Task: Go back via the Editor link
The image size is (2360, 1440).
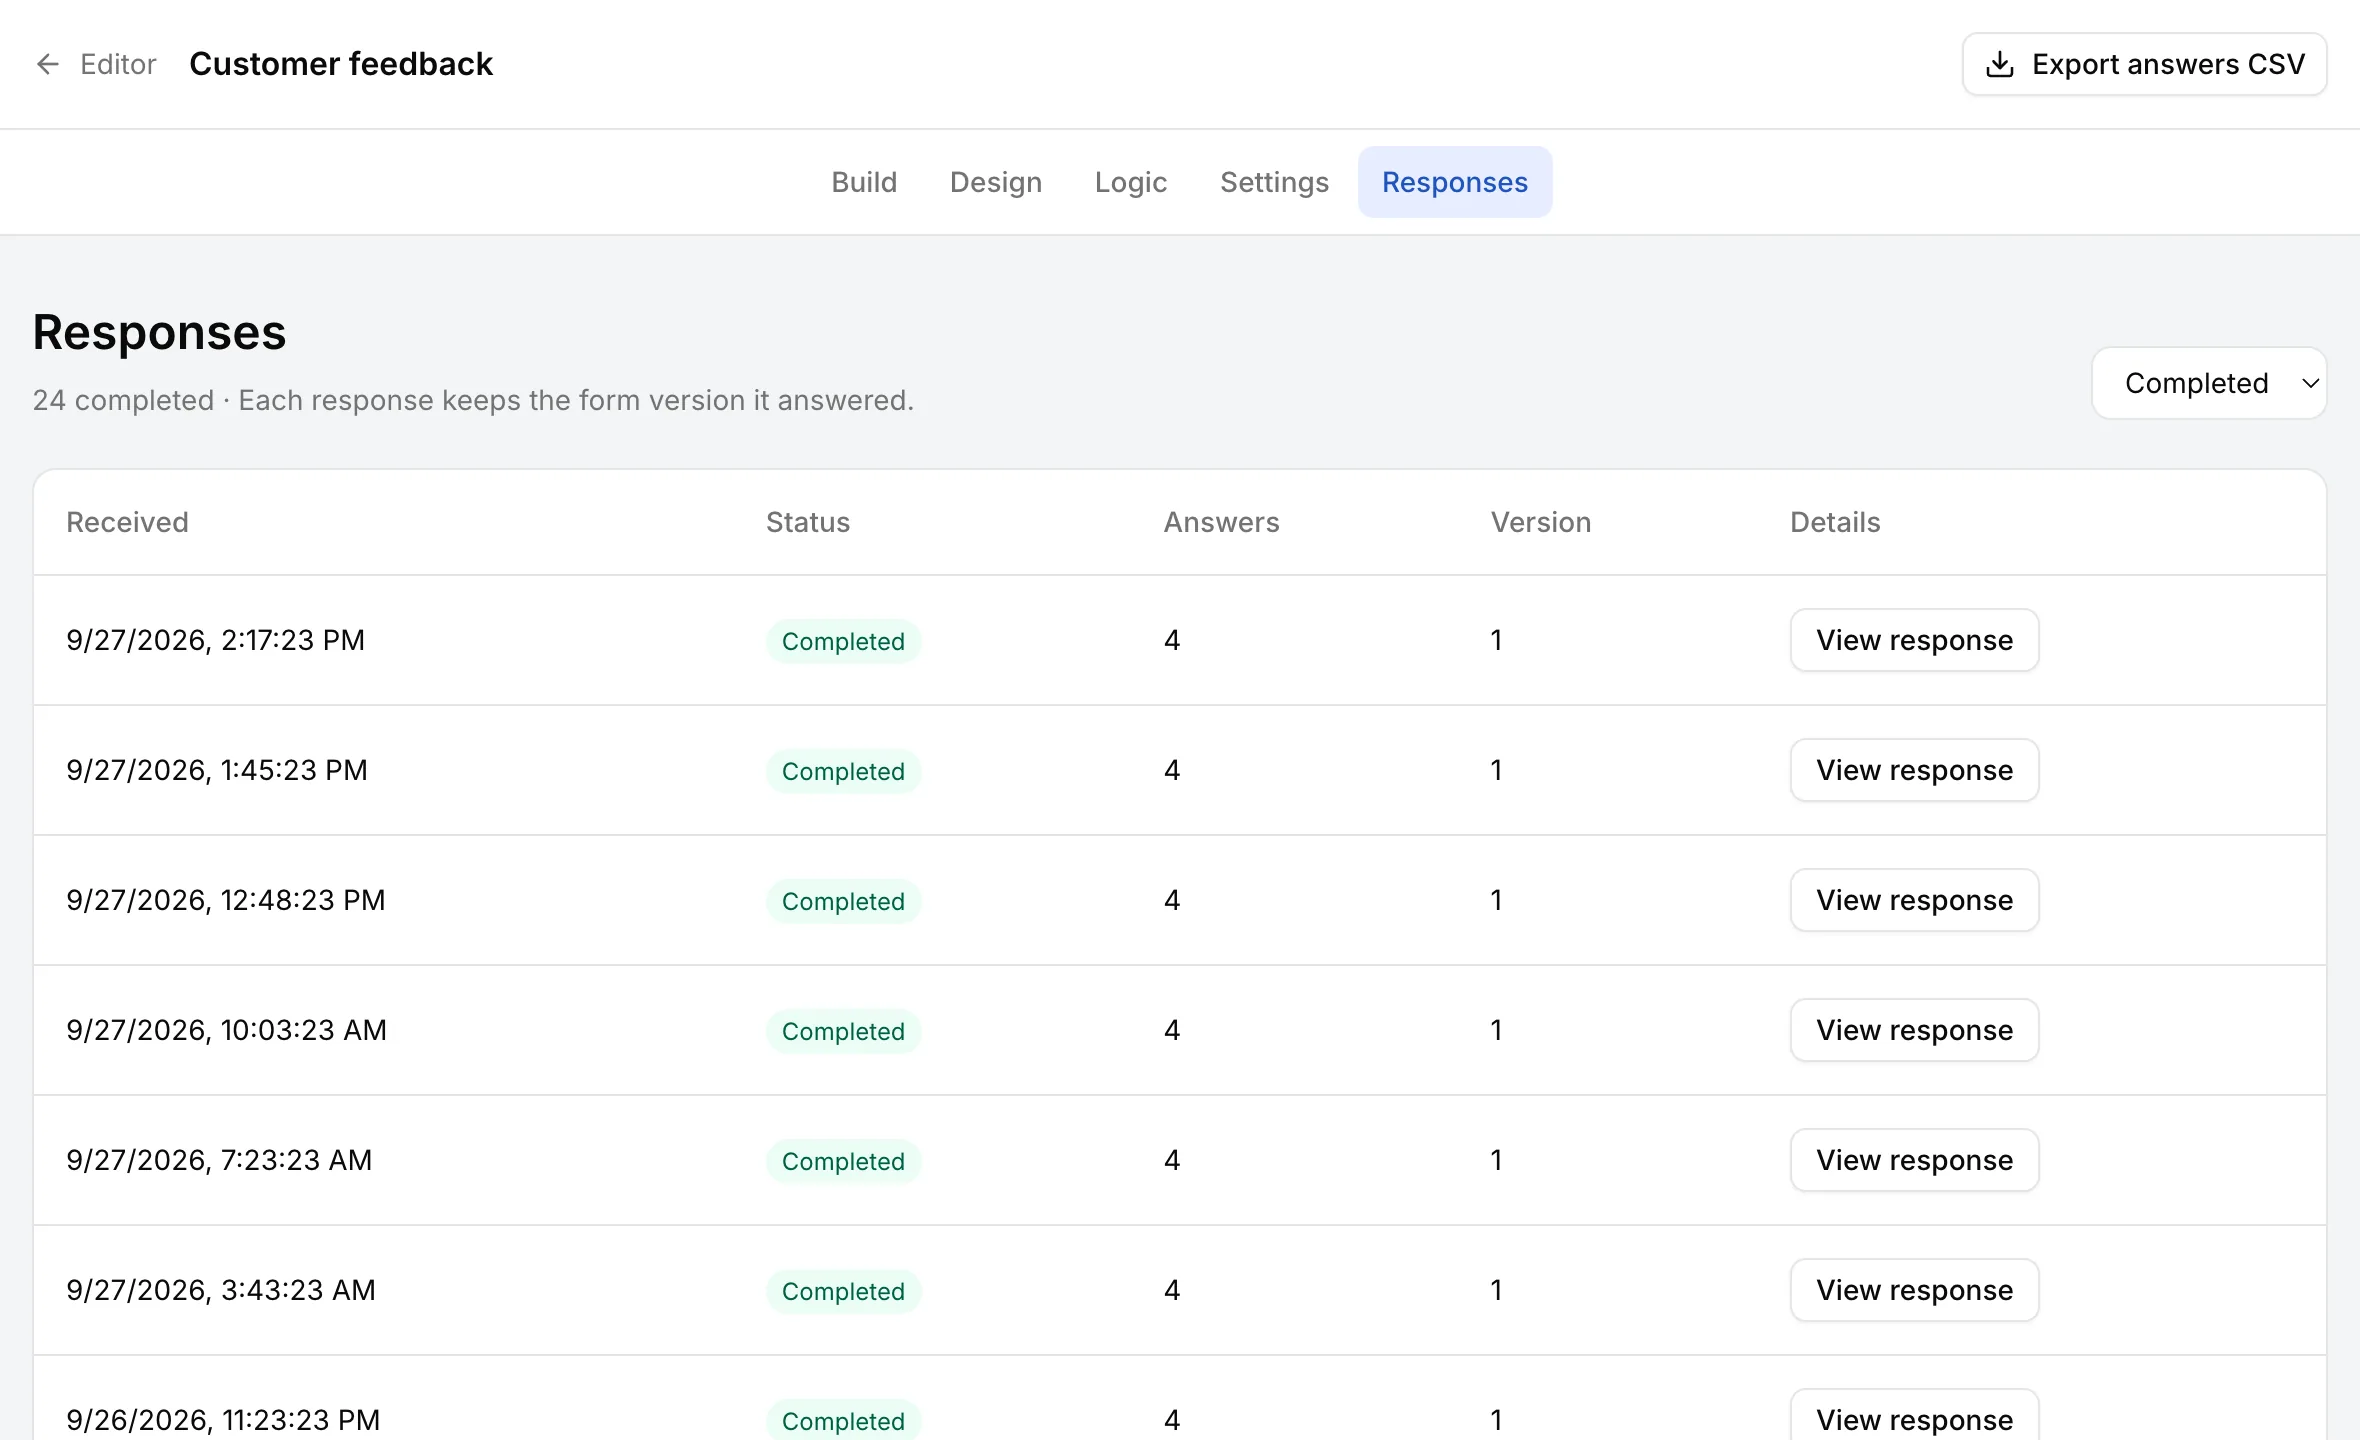Action: pos(97,64)
